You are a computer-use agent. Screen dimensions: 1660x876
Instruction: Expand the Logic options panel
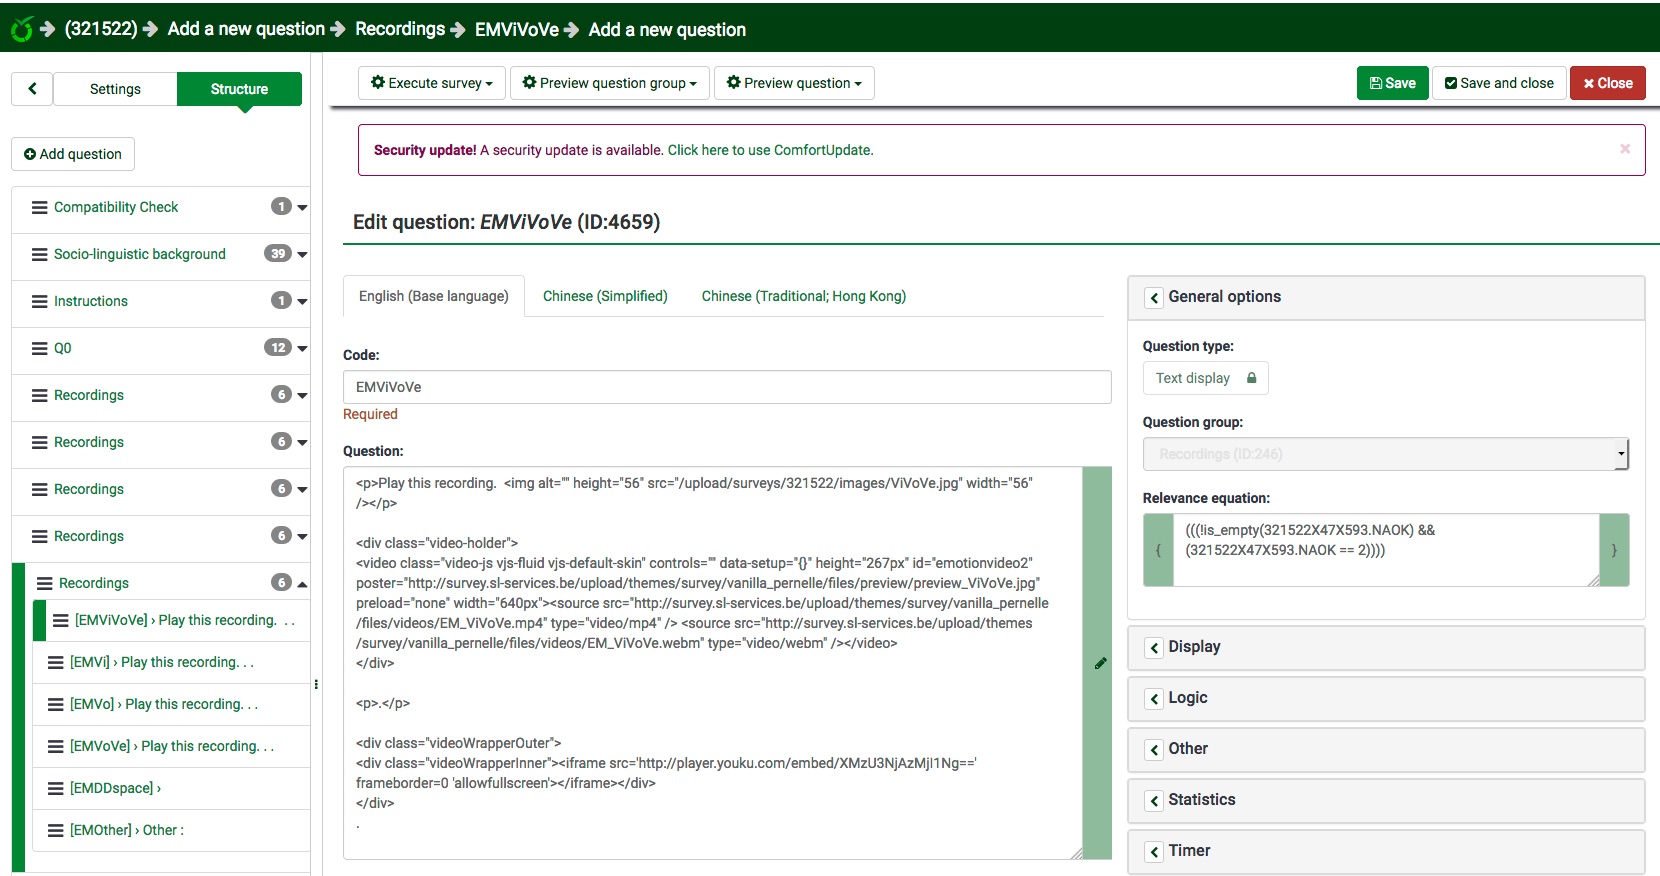click(x=1154, y=698)
